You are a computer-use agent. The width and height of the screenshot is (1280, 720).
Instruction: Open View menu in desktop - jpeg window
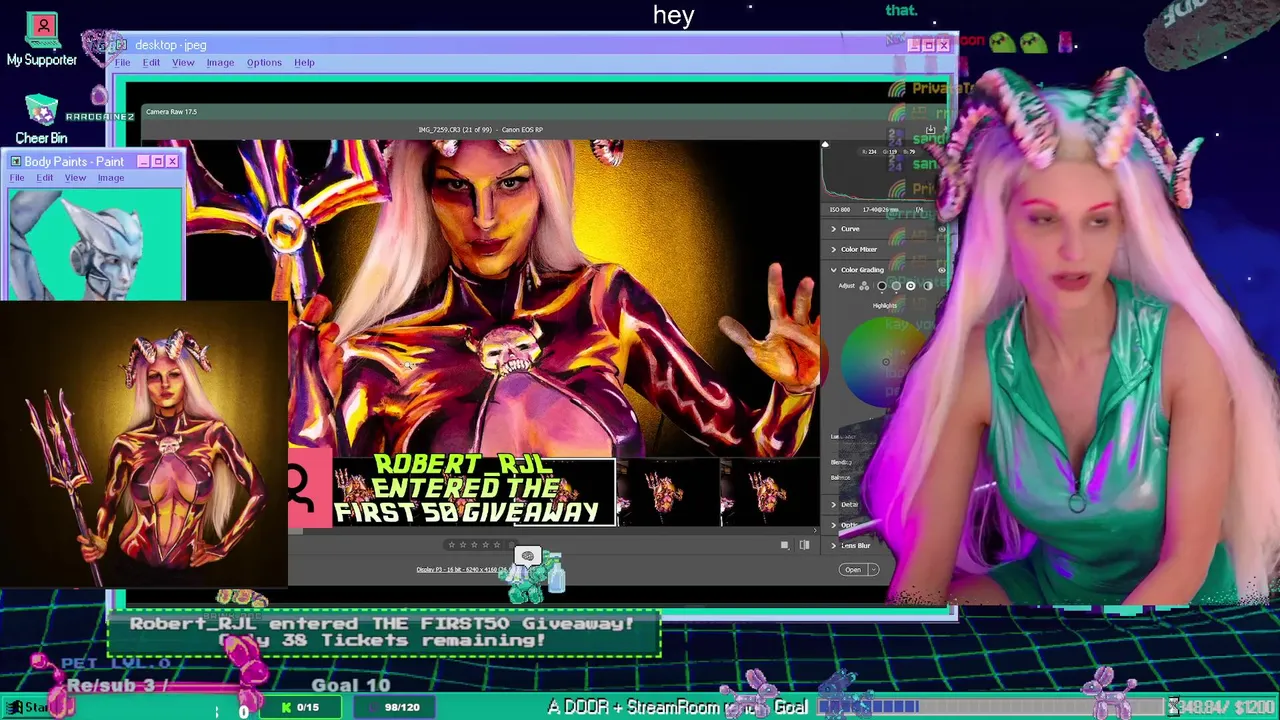pyautogui.click(x=183, y=62)
